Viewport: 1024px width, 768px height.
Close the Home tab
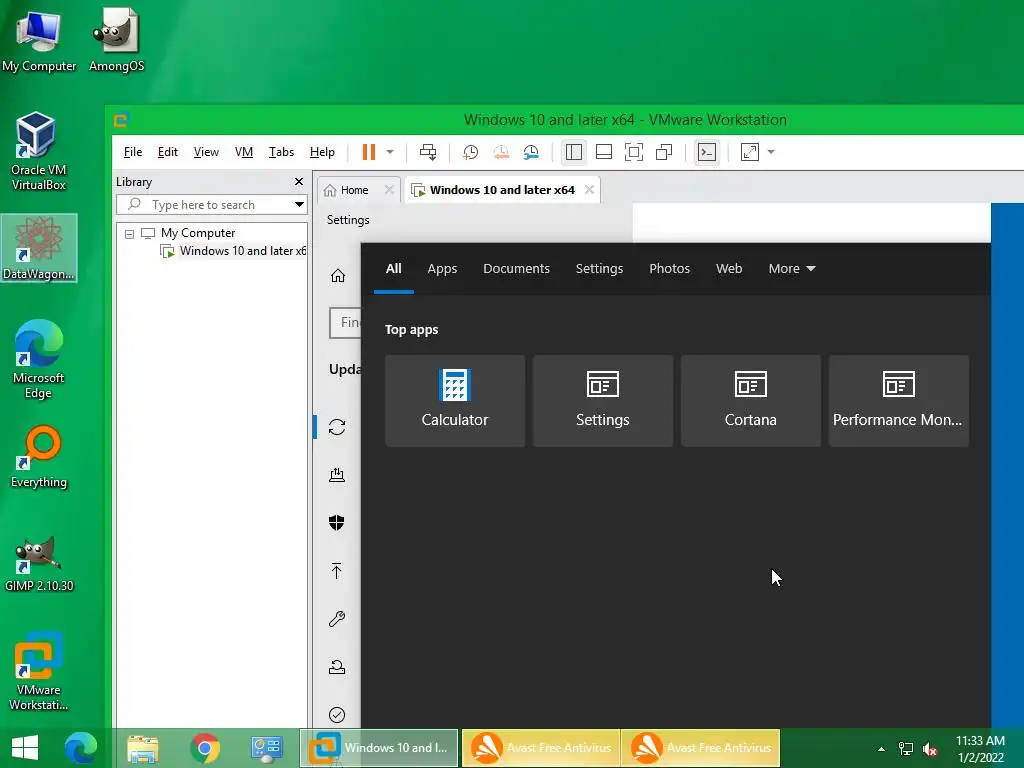click(389, 189)
